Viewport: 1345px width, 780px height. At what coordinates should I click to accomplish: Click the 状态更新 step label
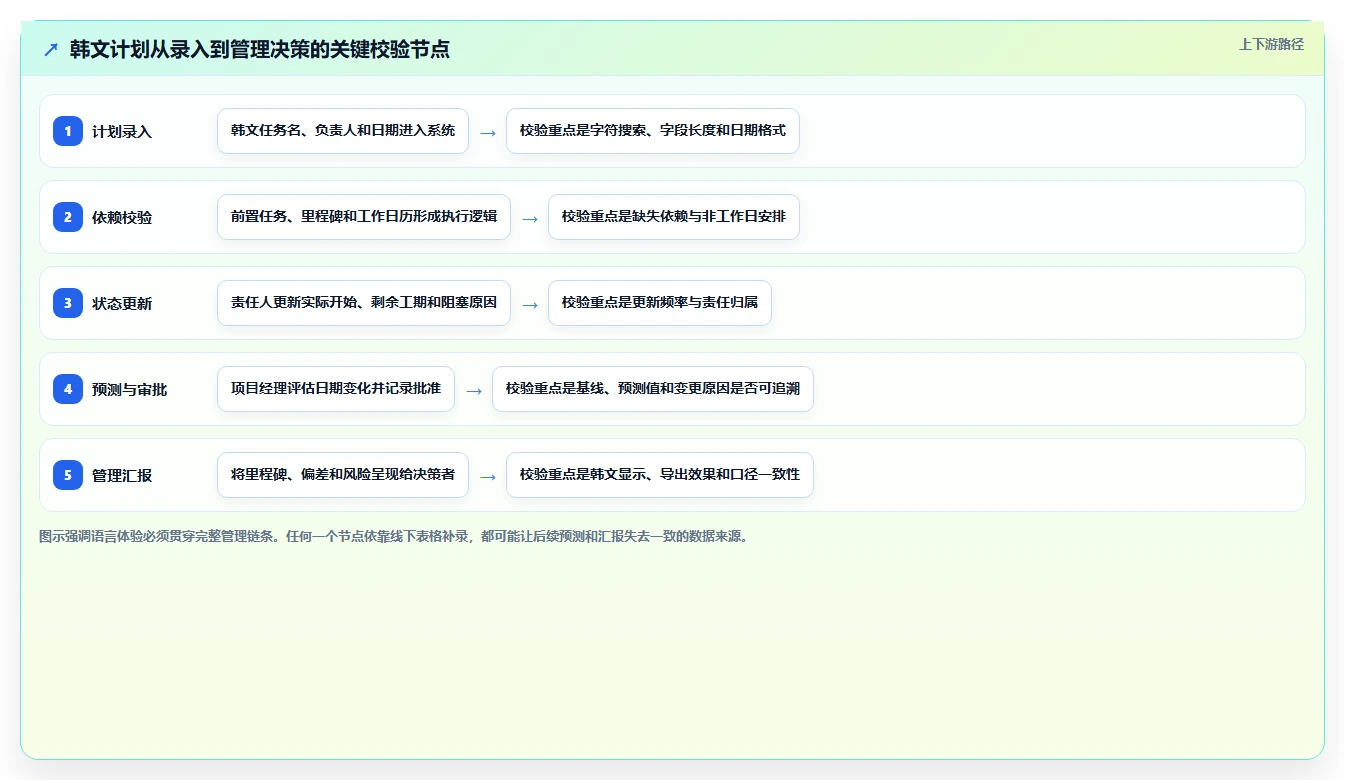pos(122,303)
